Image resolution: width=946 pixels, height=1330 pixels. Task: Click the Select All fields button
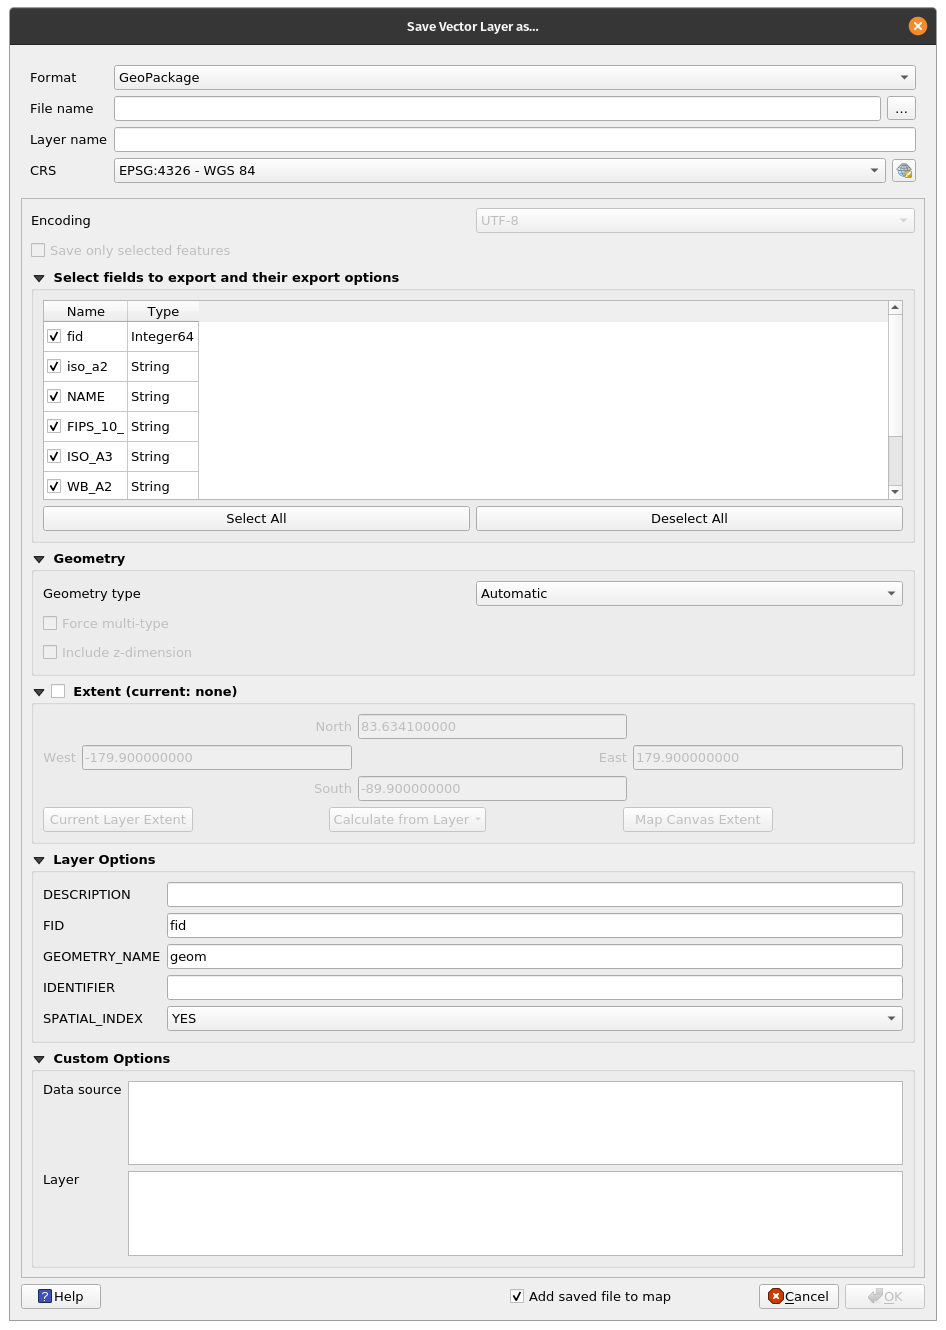(256, 518)
